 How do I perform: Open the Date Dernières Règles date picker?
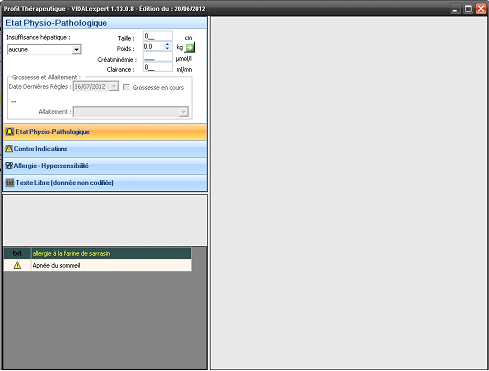[114, 86]
